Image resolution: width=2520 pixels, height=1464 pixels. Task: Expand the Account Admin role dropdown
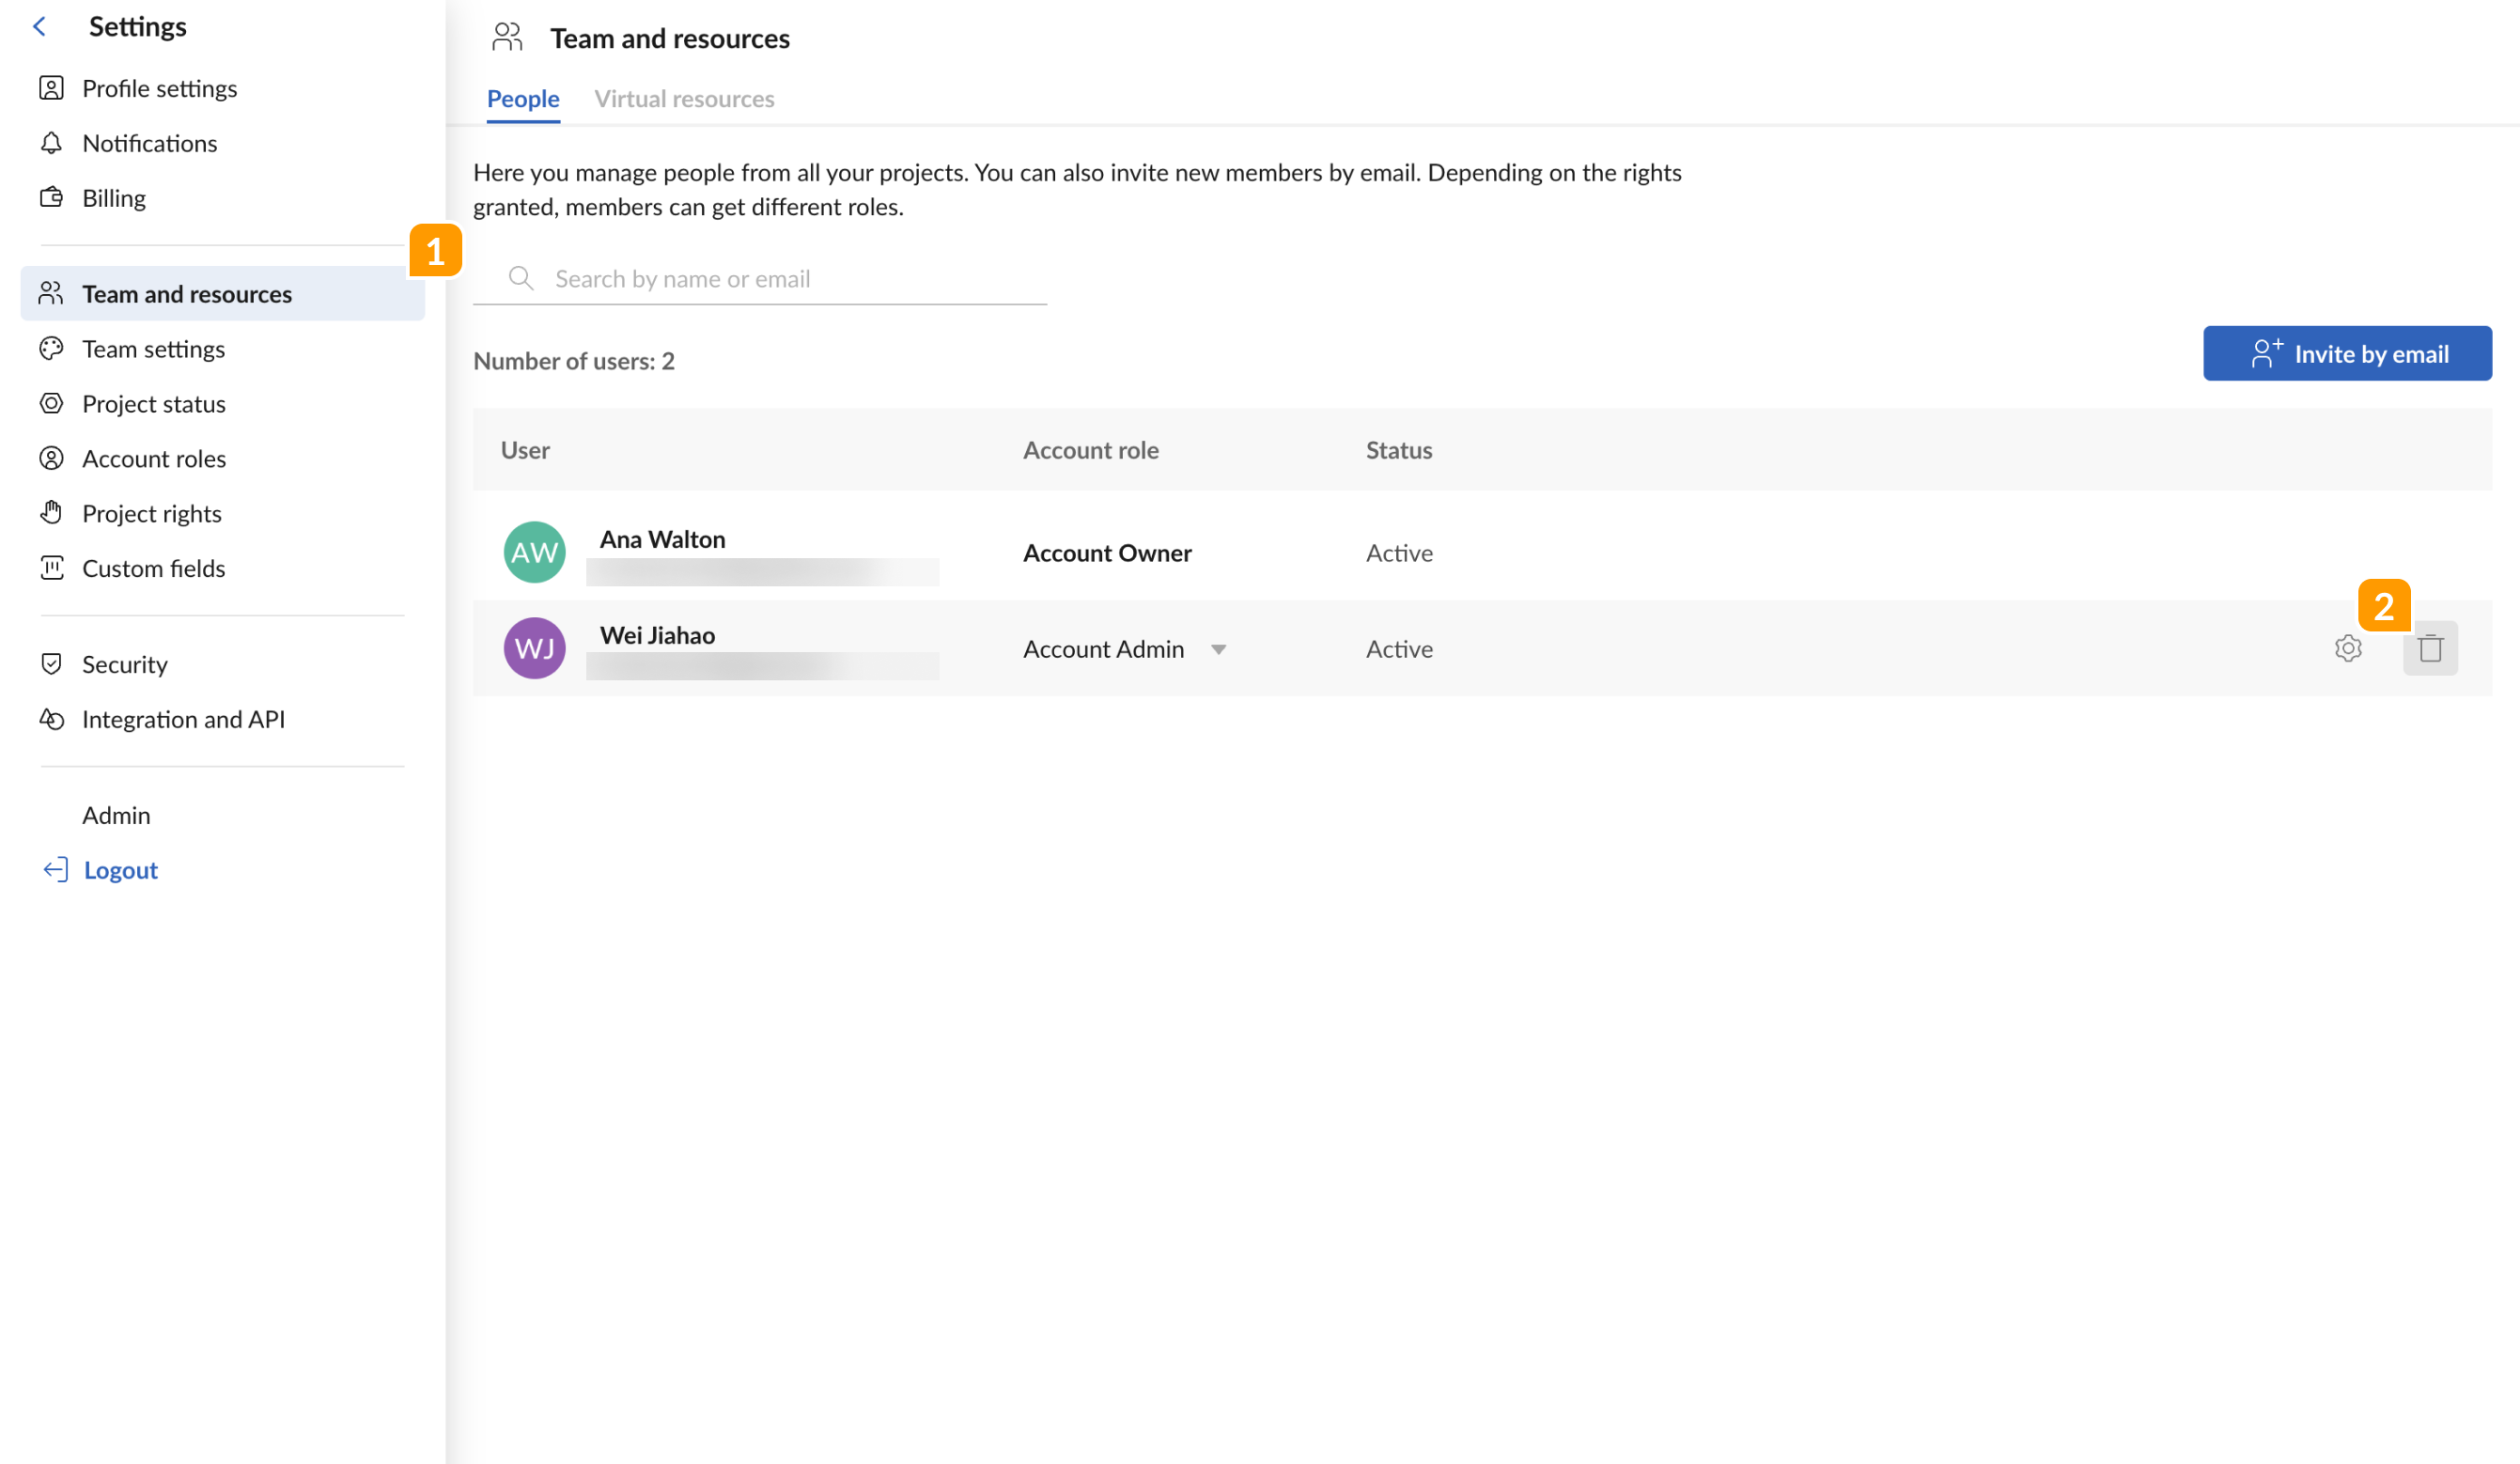pyautogui.click(x=1219, y=649)
